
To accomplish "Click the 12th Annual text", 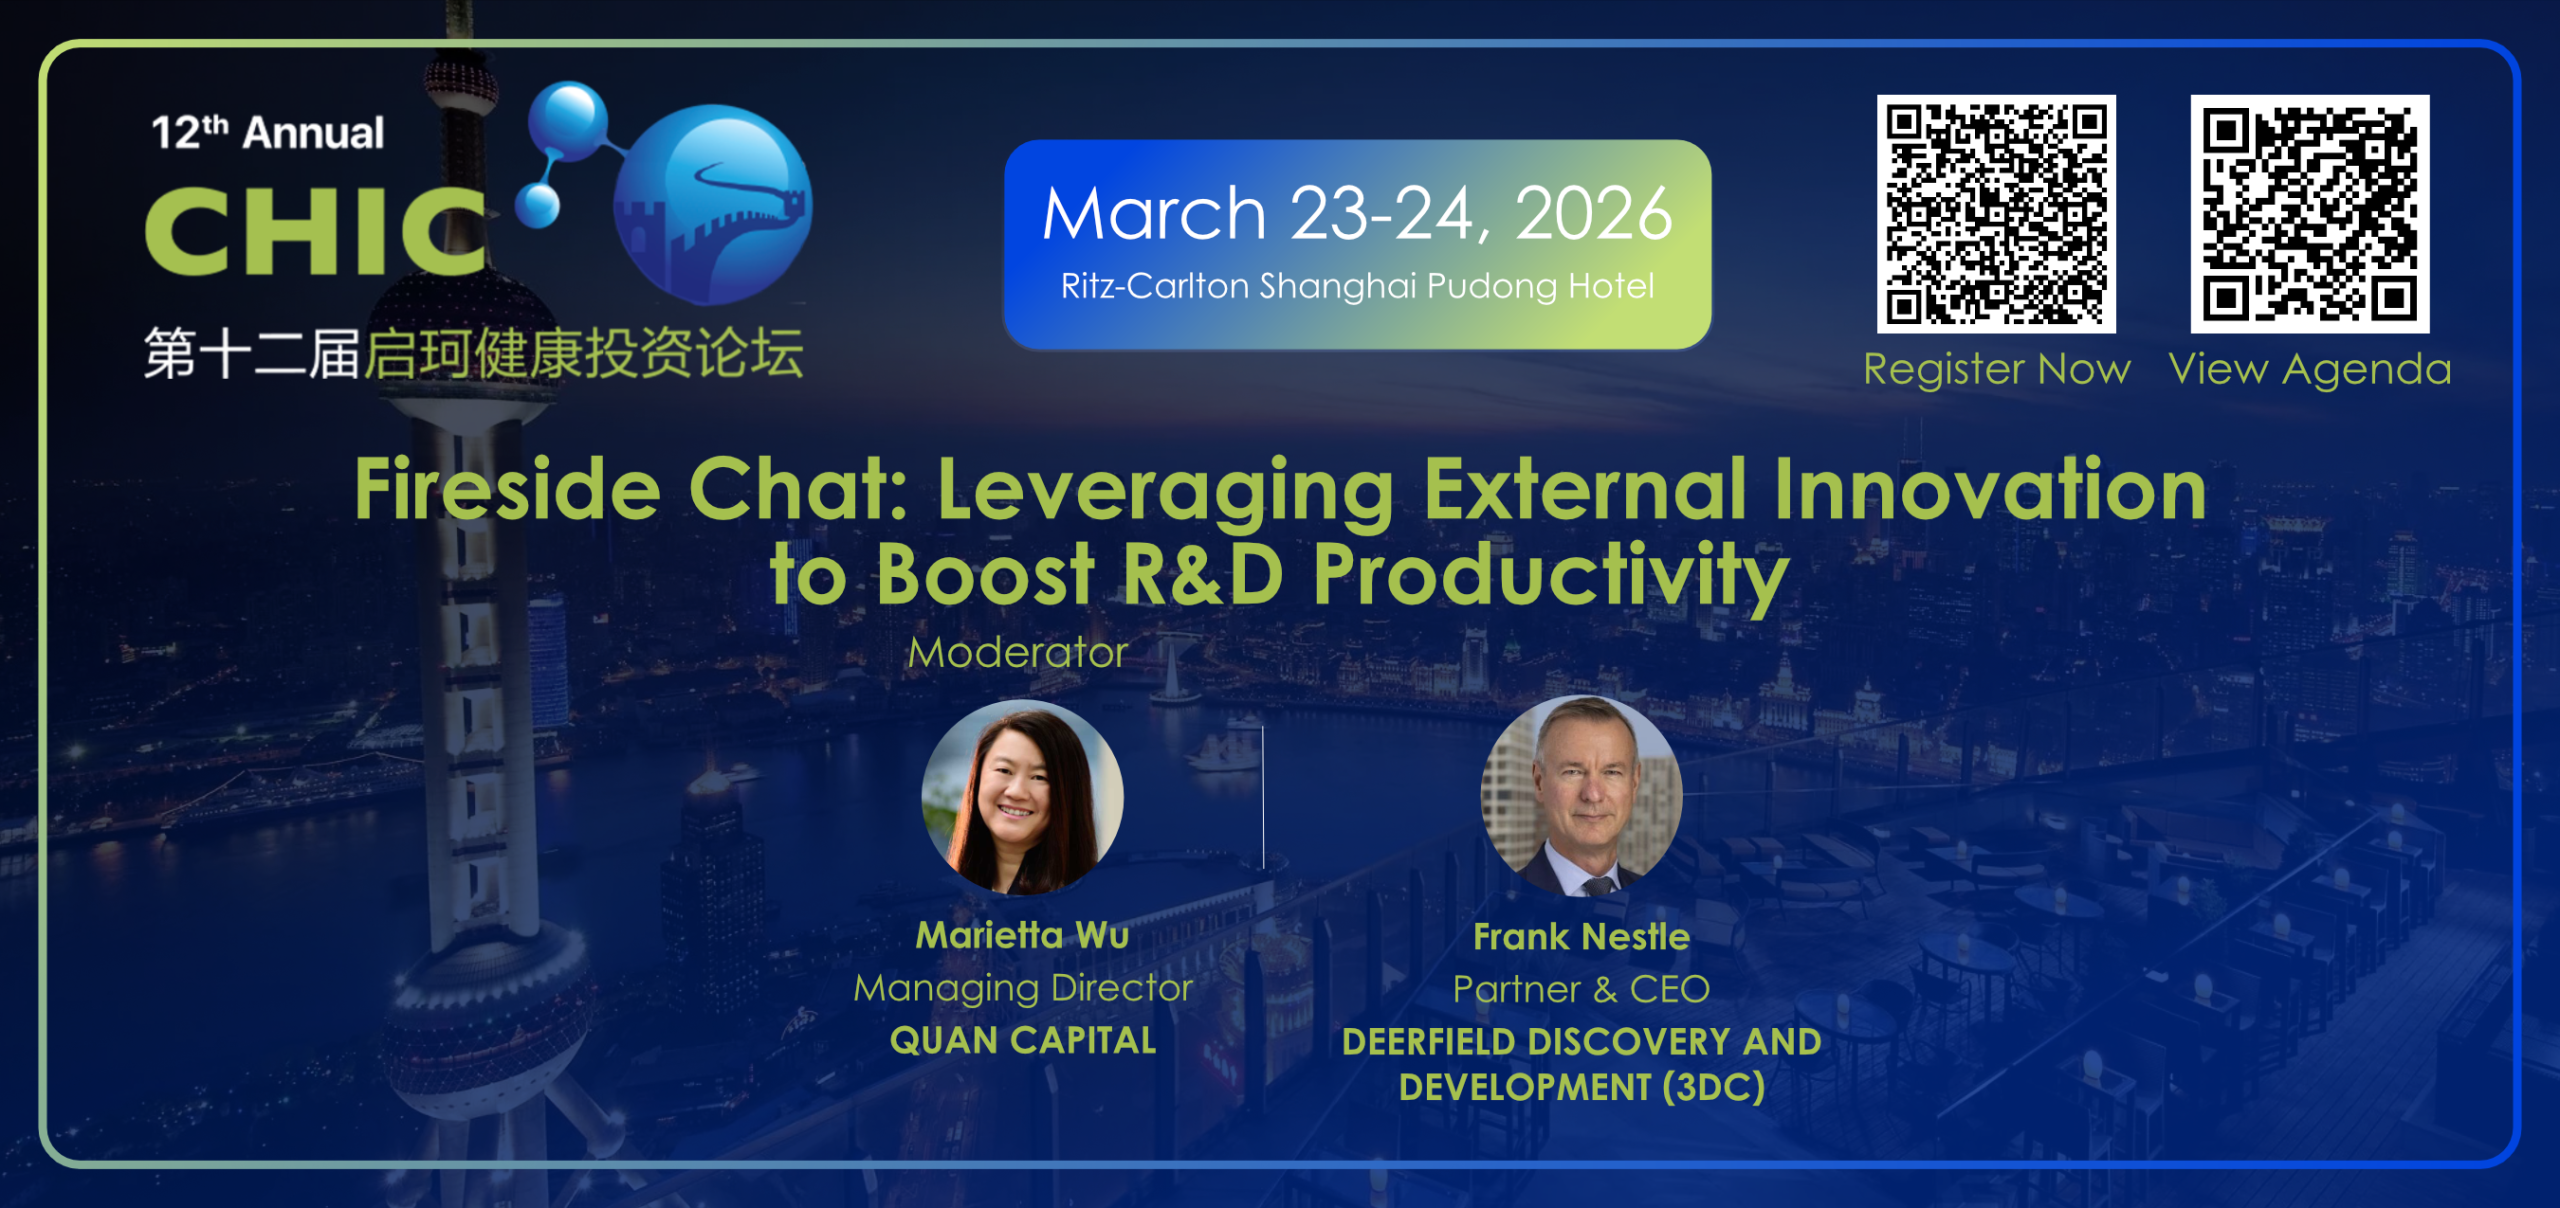I will (x=267, y=133).
